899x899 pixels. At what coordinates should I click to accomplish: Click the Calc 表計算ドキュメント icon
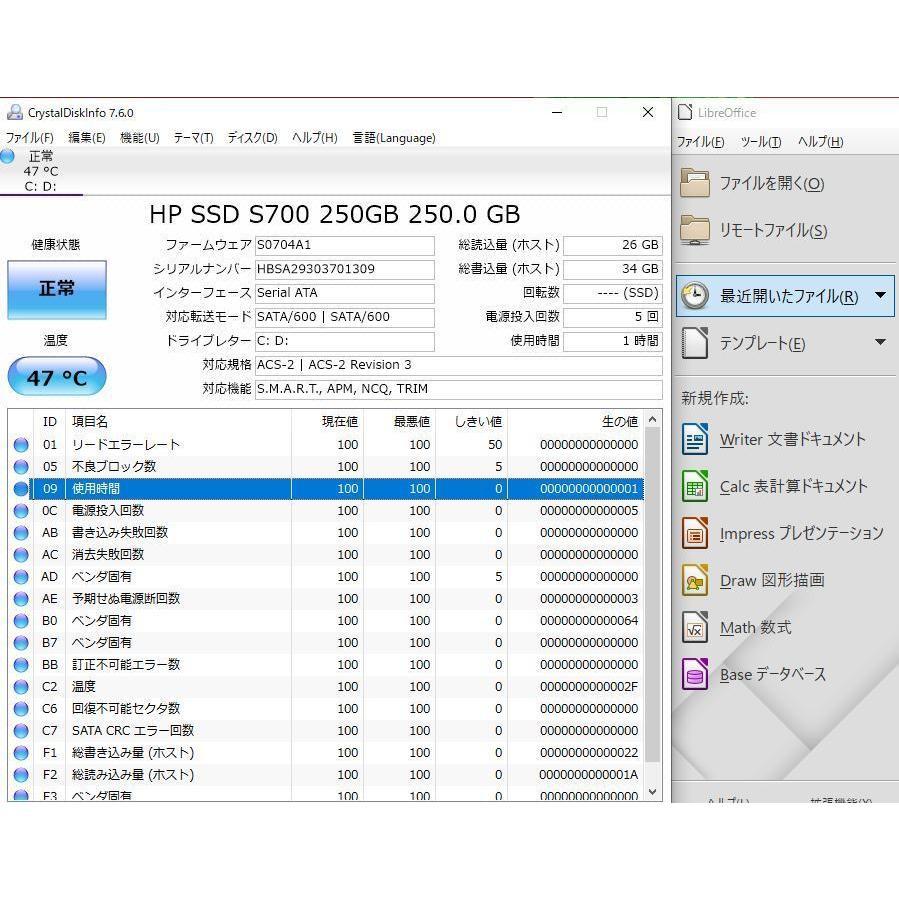(695, 486)
